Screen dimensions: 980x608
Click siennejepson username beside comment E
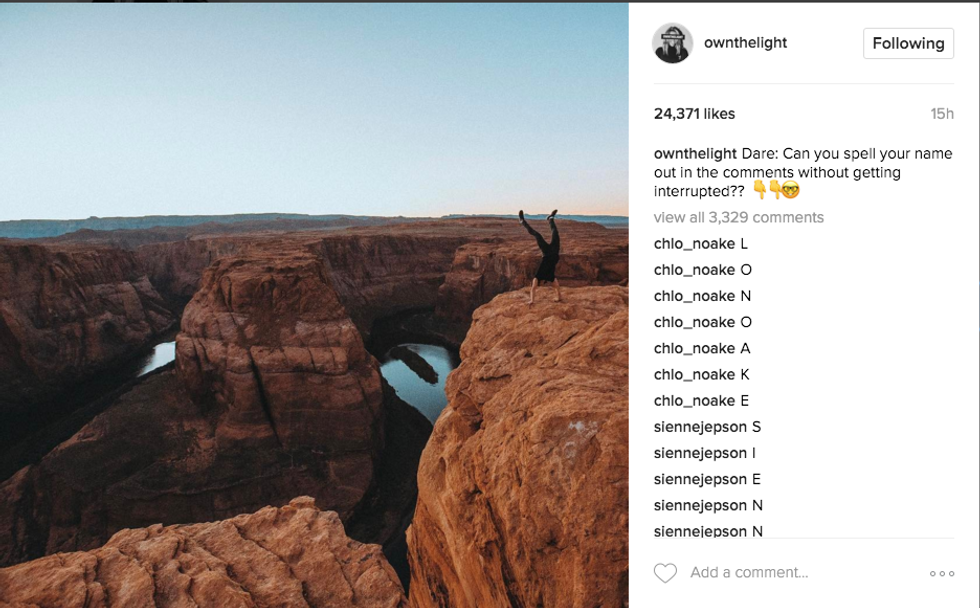click(700, 479)
